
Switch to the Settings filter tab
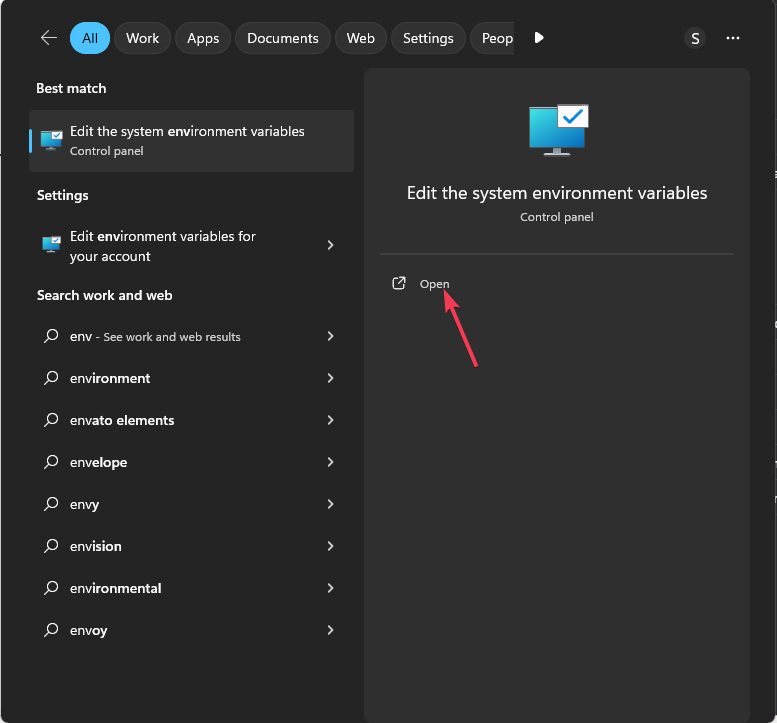pos(428,38)
